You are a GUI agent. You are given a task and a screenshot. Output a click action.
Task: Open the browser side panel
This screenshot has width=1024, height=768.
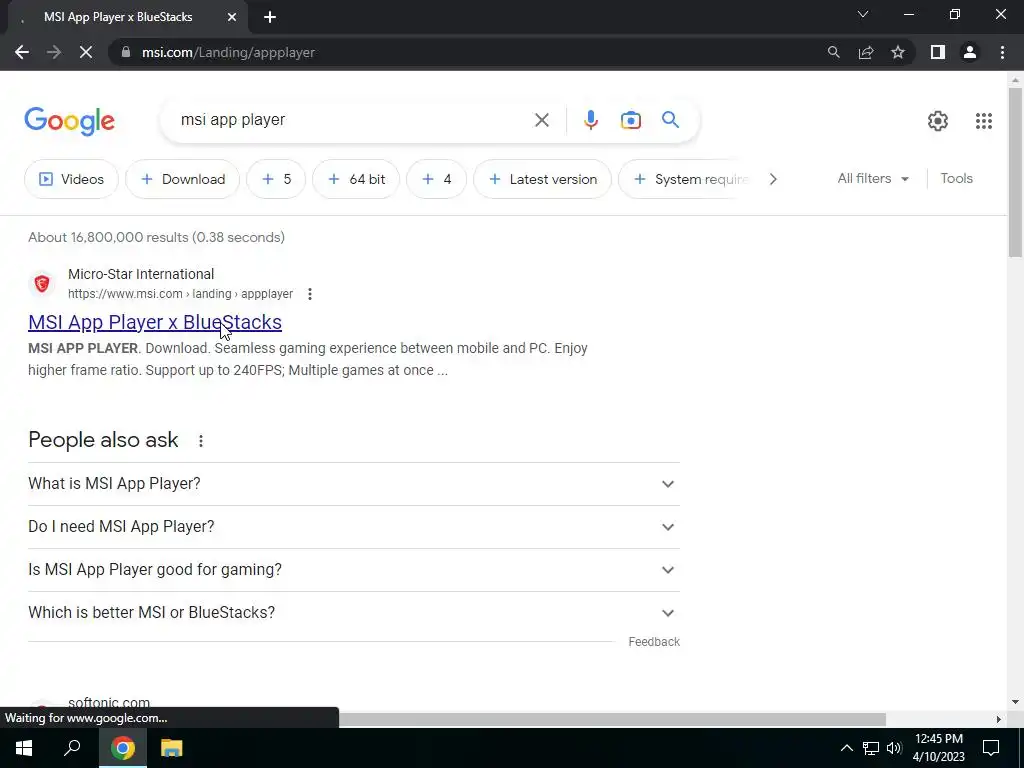click(x=938, y=52)
